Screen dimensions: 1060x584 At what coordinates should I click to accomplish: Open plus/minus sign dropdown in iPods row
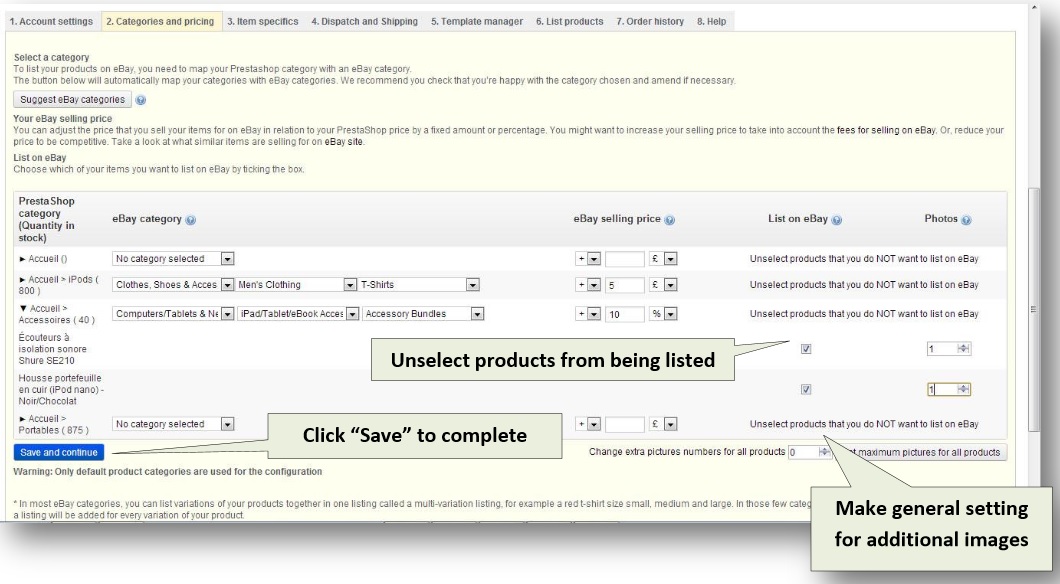(587, 285)
